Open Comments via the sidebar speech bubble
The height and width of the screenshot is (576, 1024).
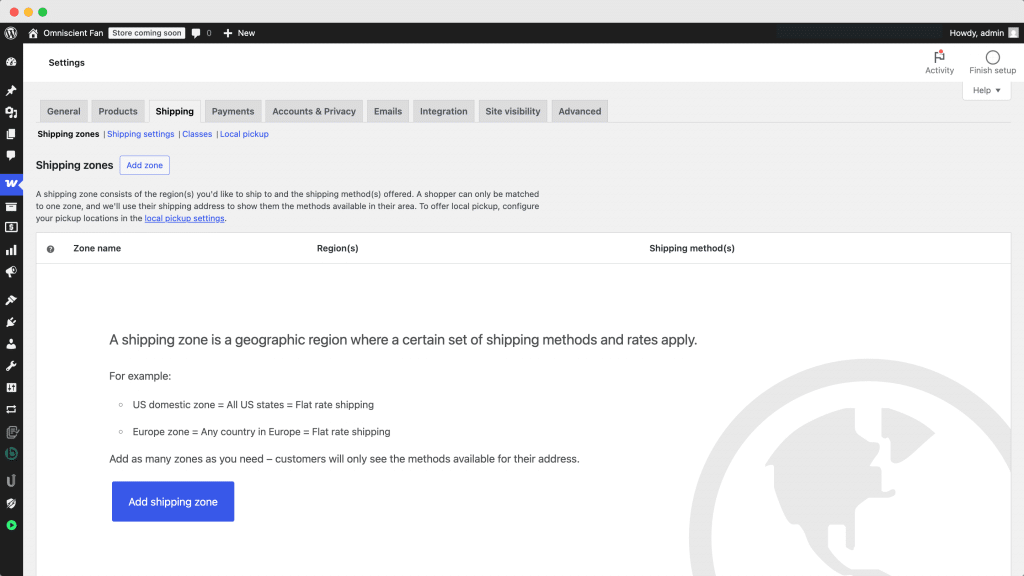tap(11, 155)
